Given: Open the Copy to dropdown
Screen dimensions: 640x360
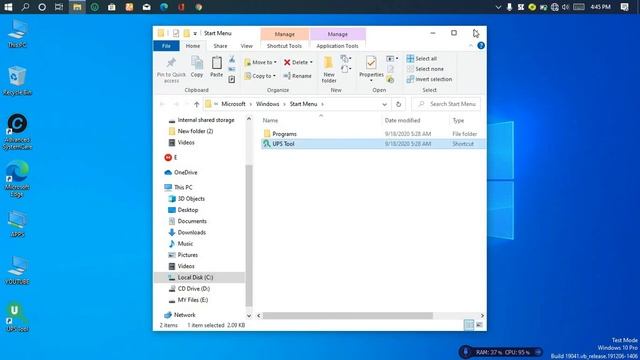Looking at the screenshot, I should (x=260, y=76).
